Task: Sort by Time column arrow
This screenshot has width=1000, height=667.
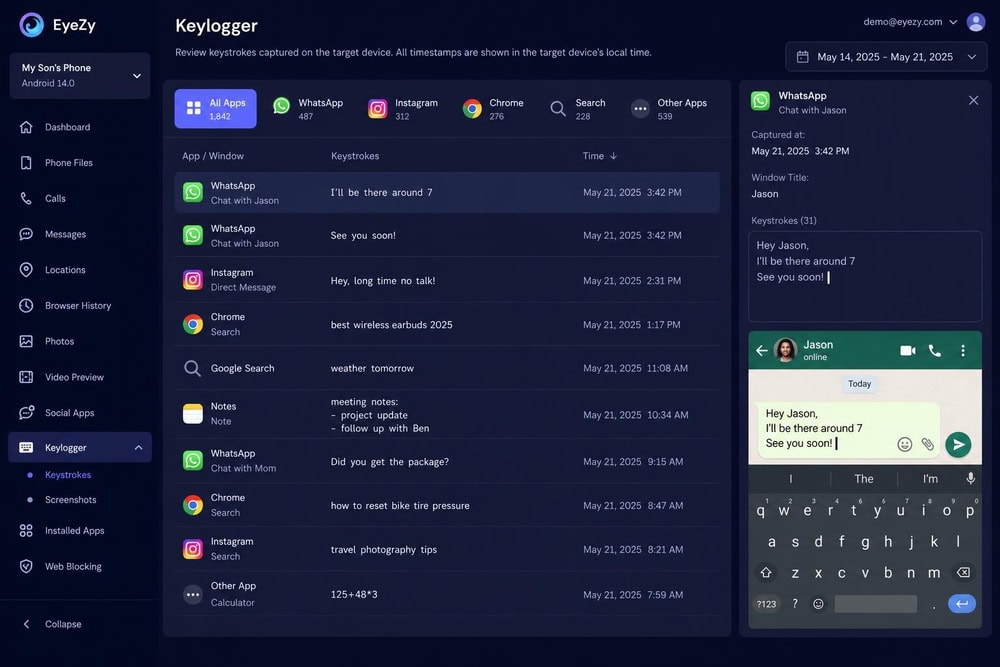Action: point(613,156)
